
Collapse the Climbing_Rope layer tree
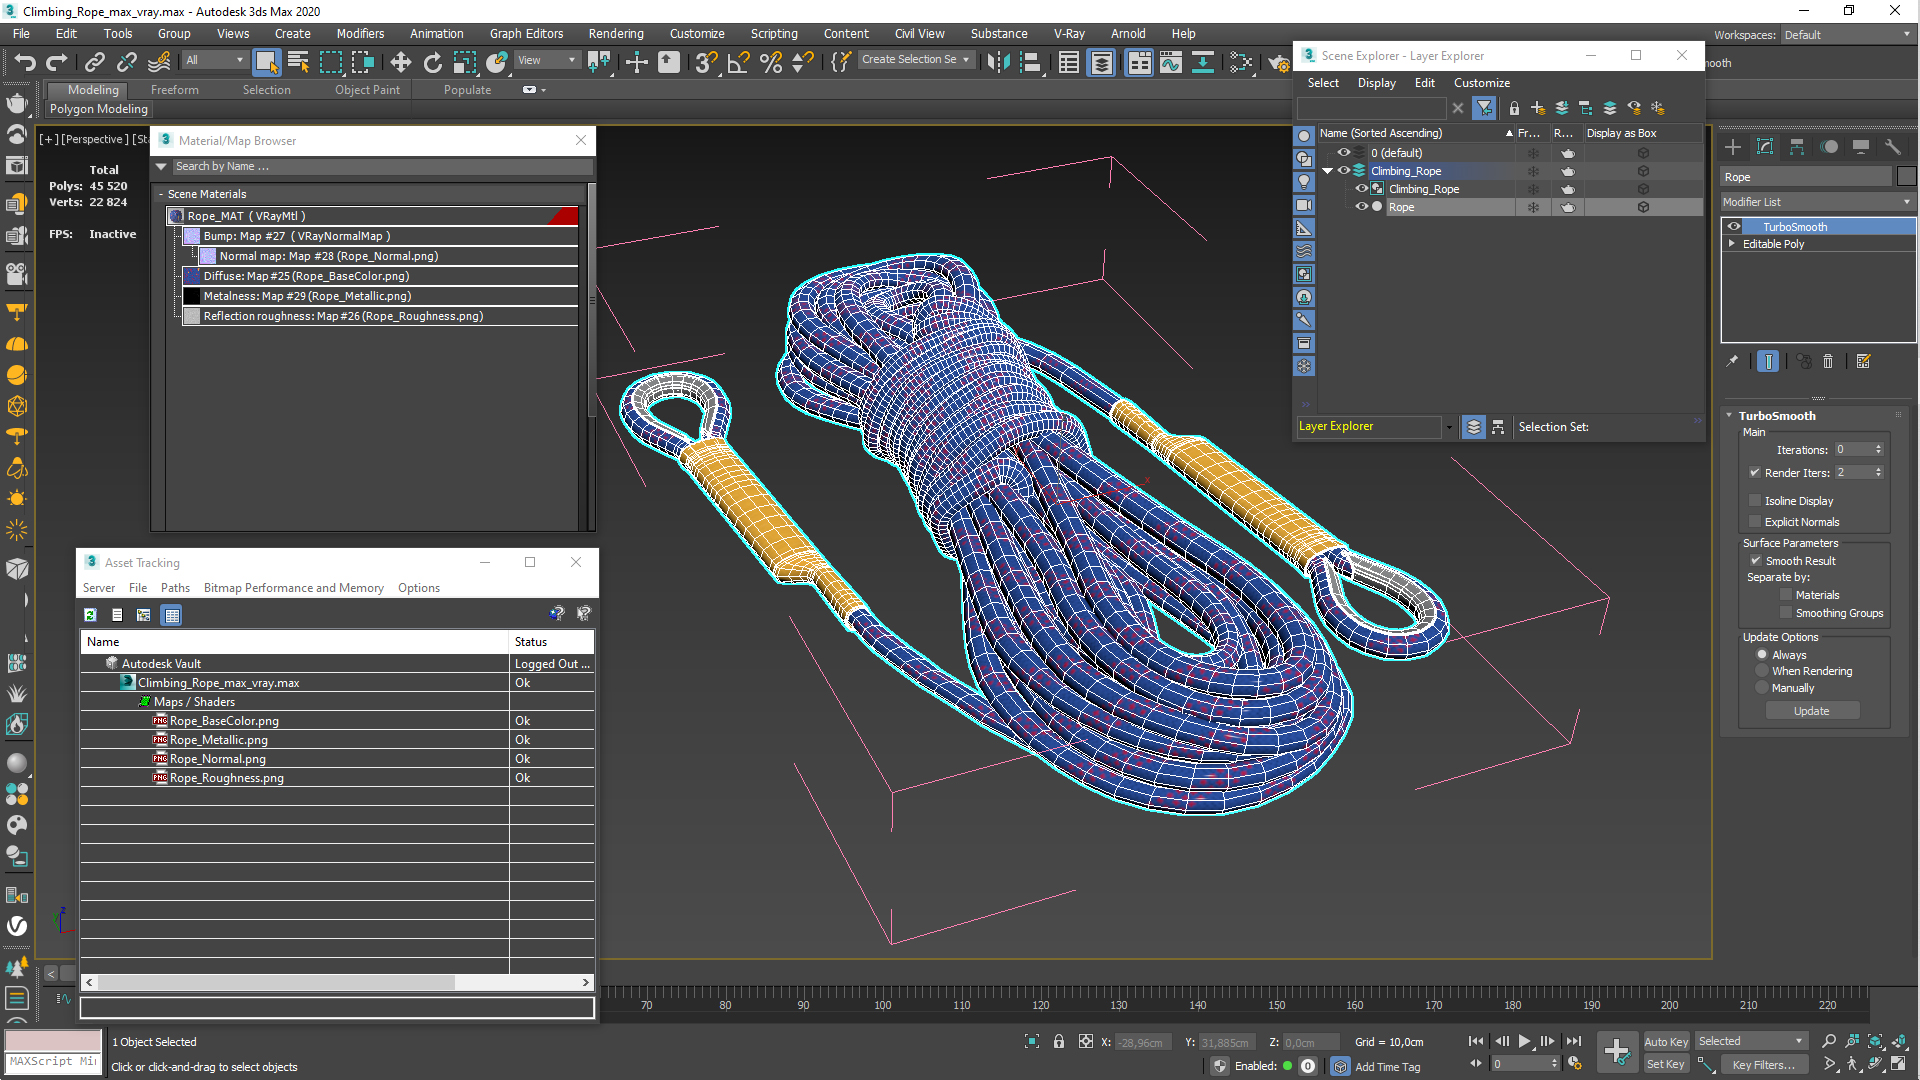1328,171
